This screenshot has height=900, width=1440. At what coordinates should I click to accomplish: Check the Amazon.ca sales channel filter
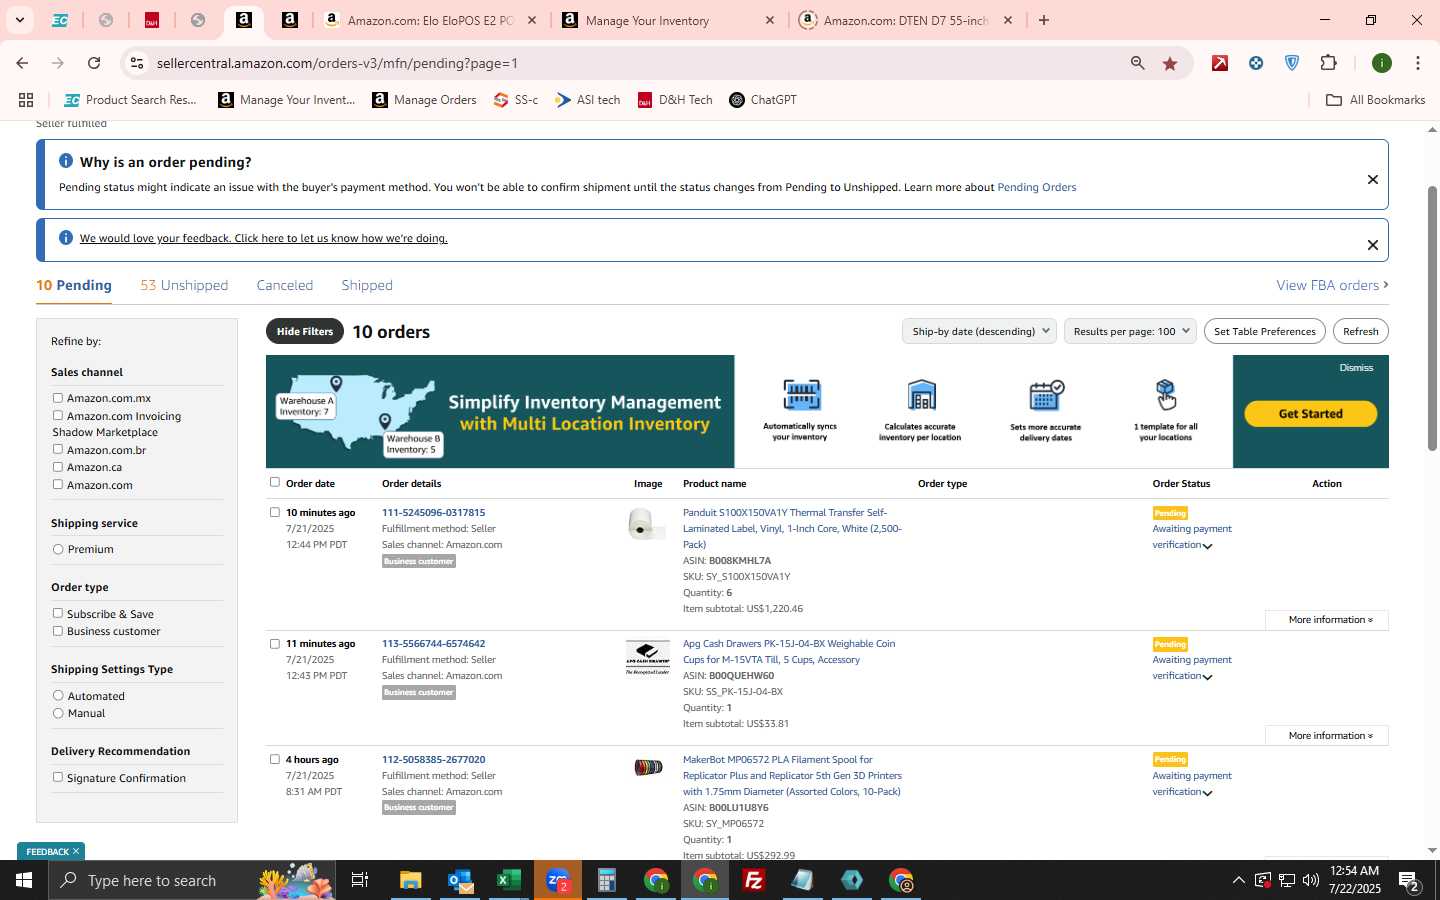click(x=58, y=467)
